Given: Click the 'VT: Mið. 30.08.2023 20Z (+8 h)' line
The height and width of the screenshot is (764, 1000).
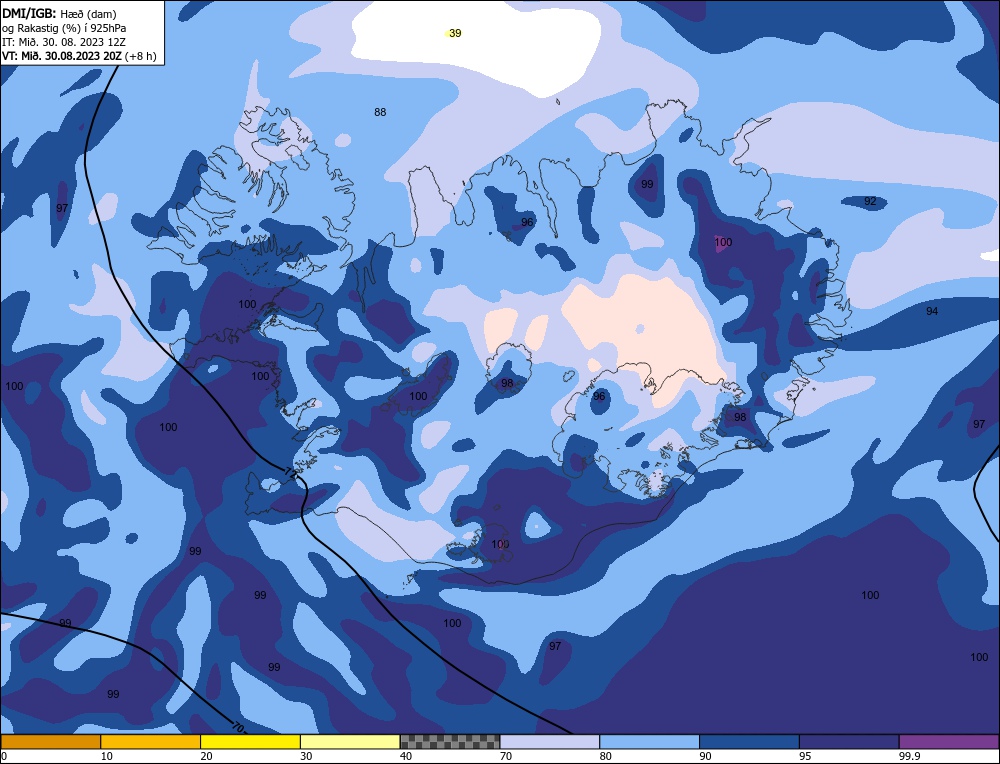Looking at the screenshot, I should pos(78,56).
